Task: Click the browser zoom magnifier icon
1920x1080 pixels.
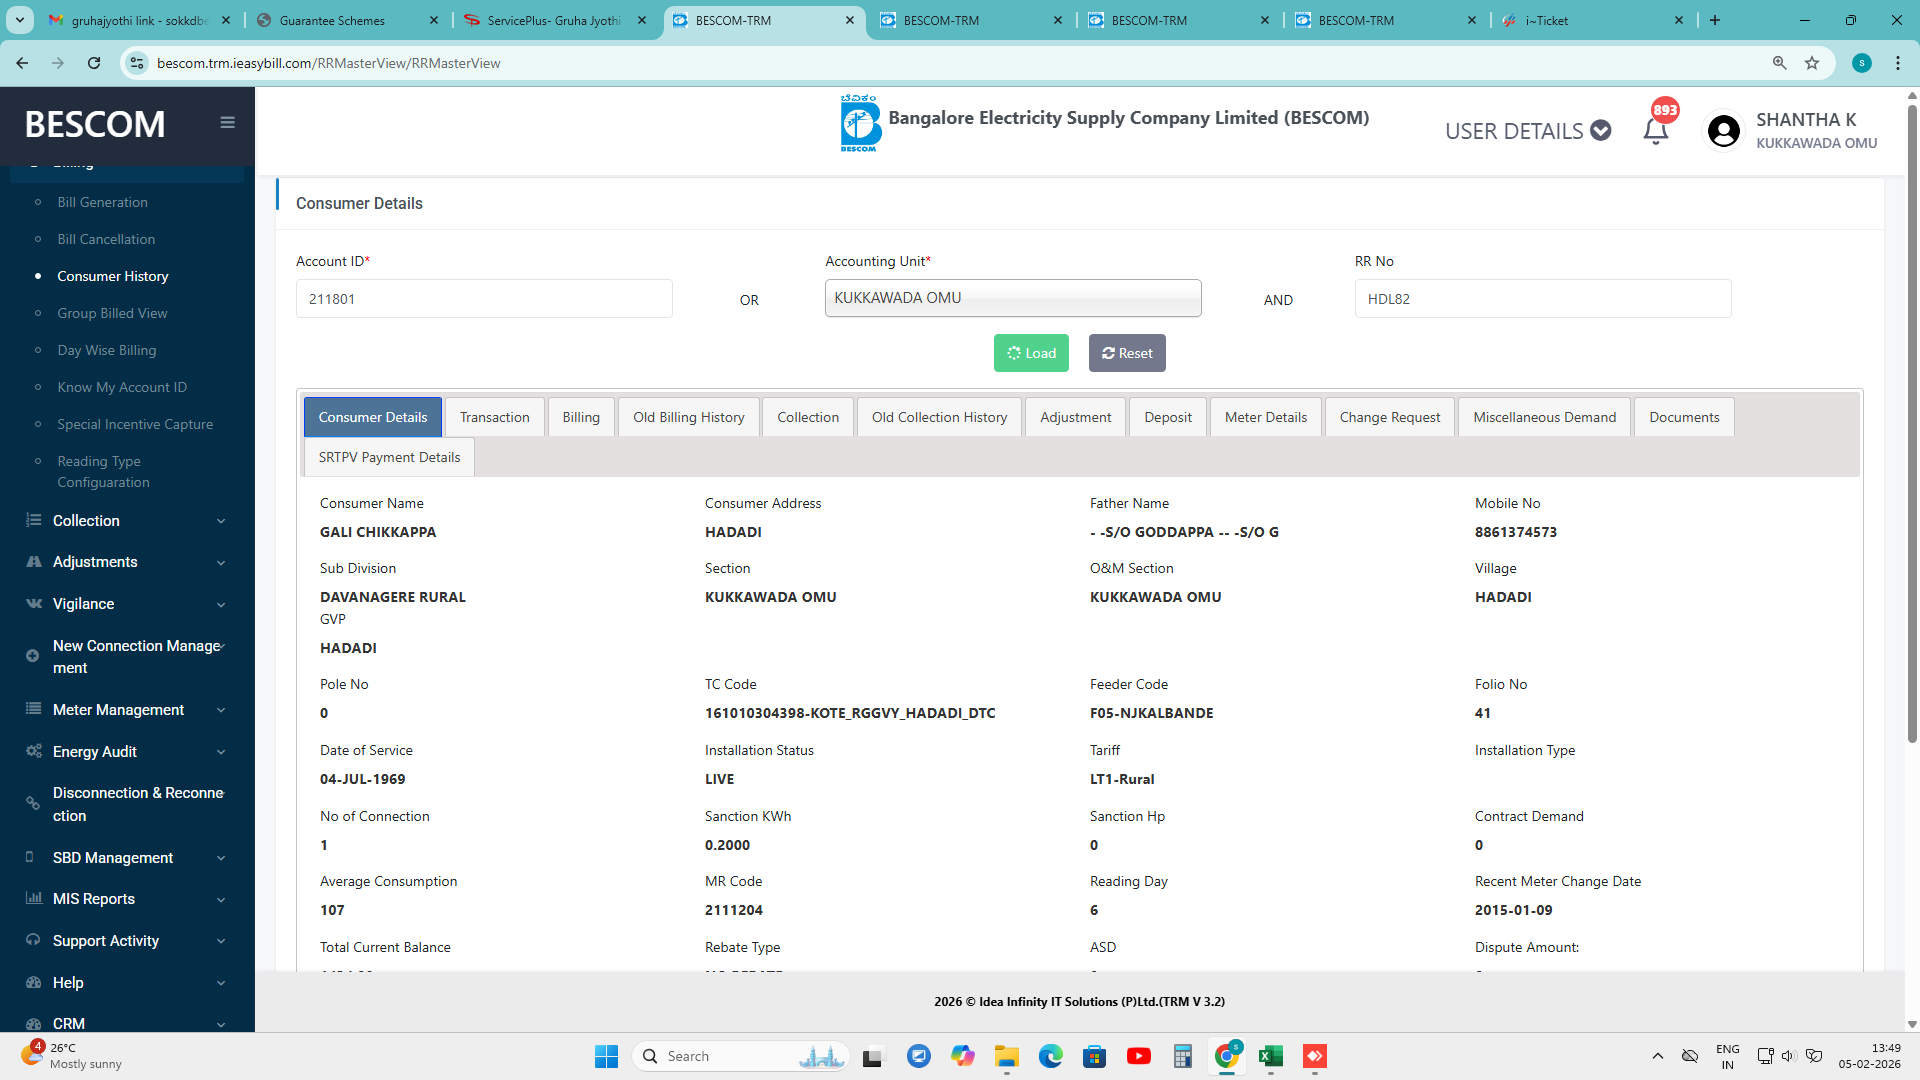Action: [x=1779, y=63]
